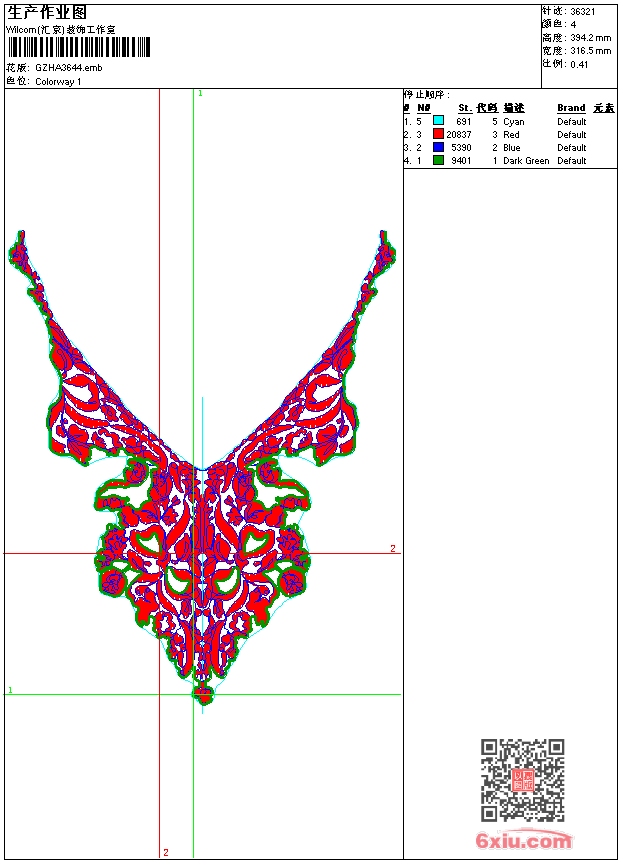
Task: Select the stitch count value '36321'
Action: (583, 12)
